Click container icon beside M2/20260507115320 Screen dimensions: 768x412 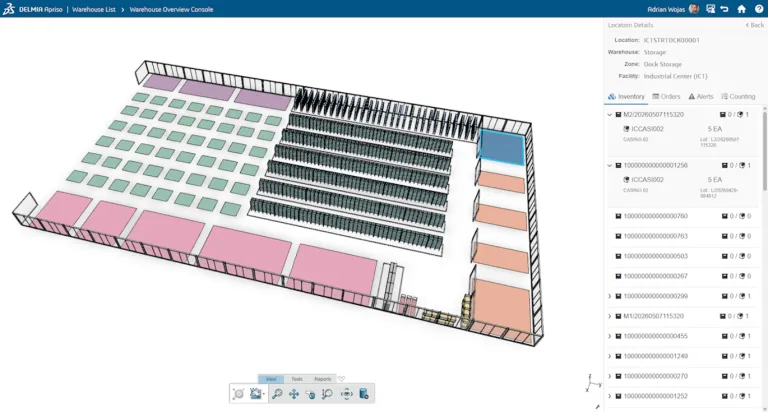(x=618, y=115)
